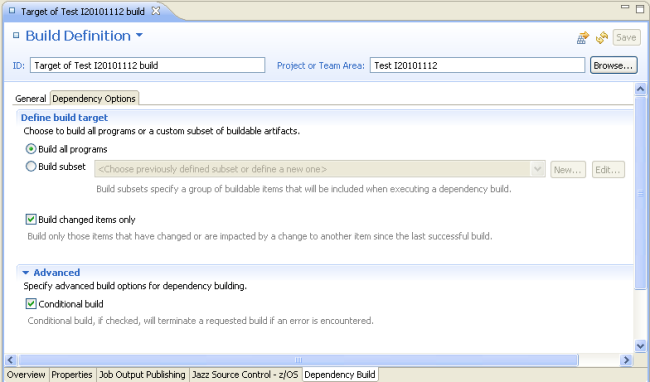Toggle Build changed items only checkbox

31,219
